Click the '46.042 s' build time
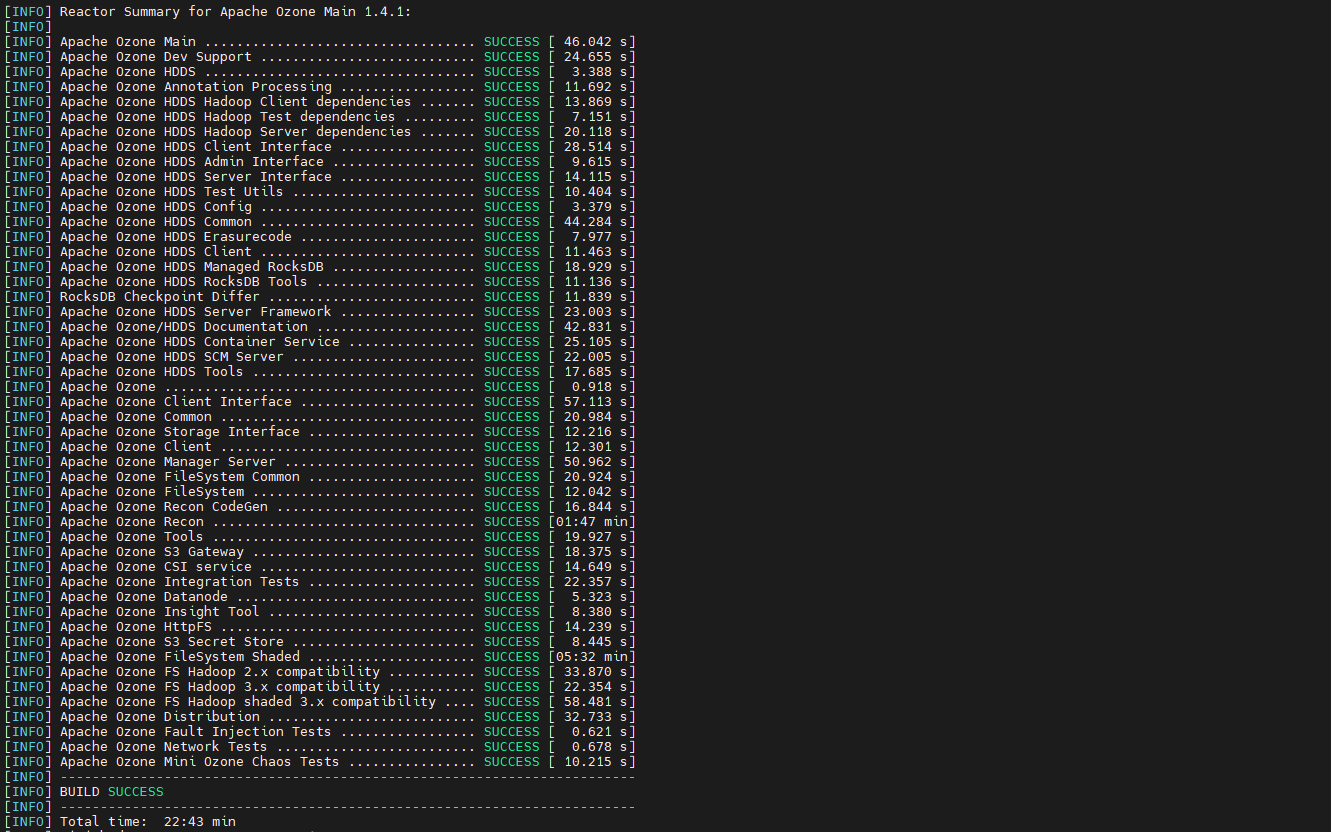This screenshot has width=1331, height=832. (598, 42)
